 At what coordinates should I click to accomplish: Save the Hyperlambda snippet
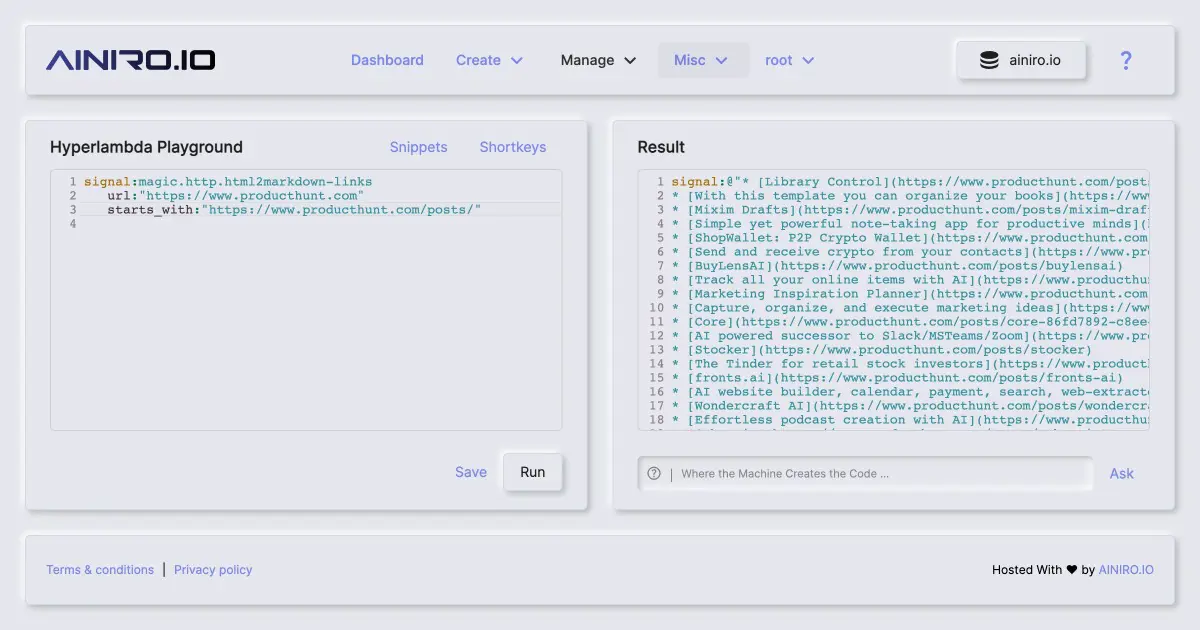[x=471, y=472]
